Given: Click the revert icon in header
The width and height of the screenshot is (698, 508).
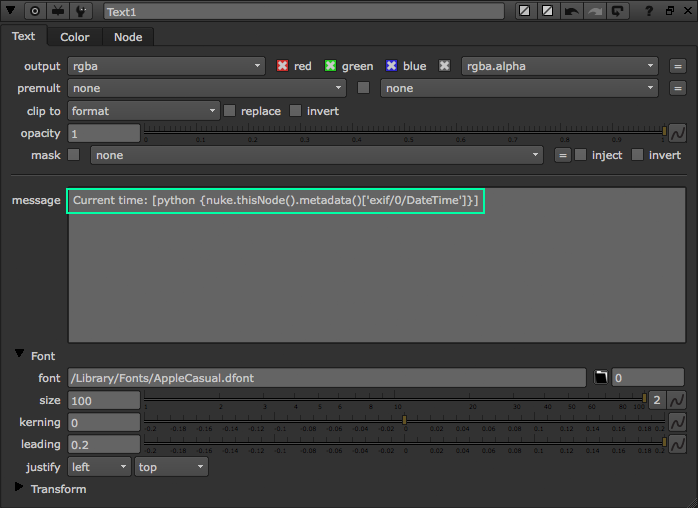Looking at the screenshot, I should 619,11.
